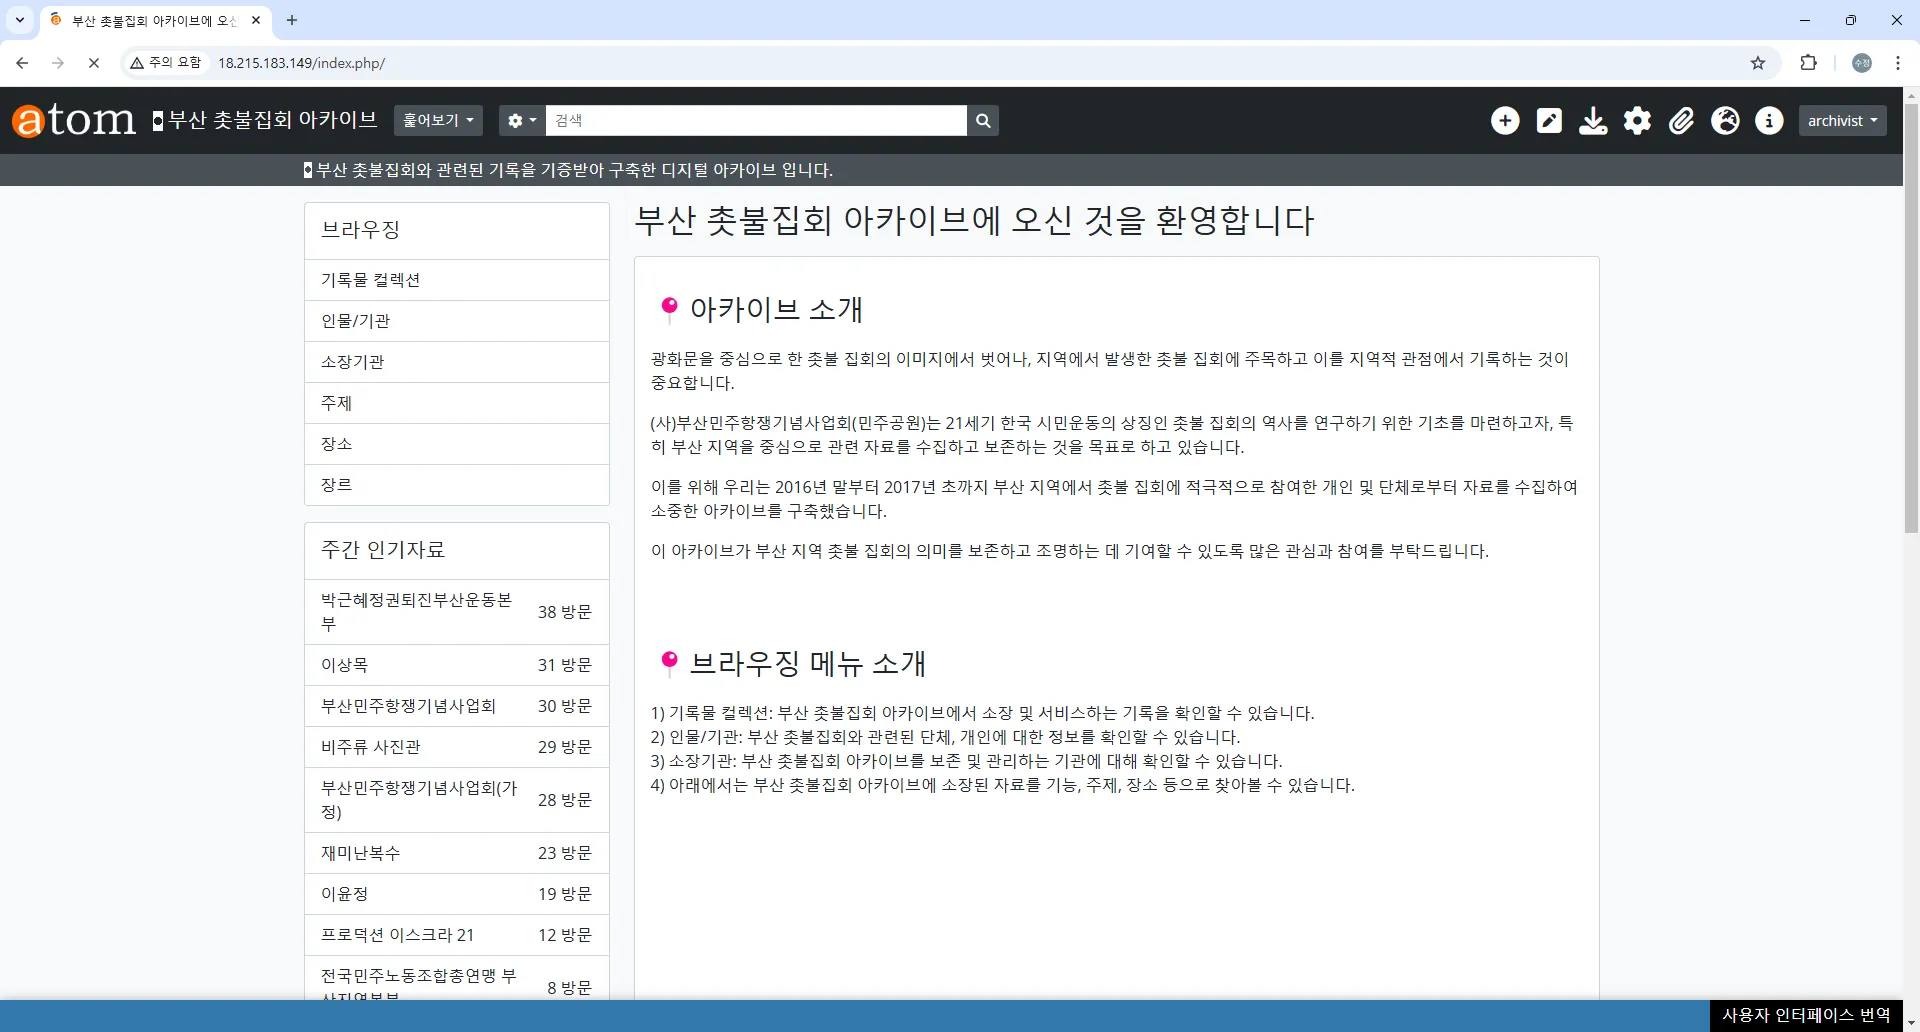This screenshot has height=1032, width=1920.
Task: Click the 브라우징 sidebar heading
Action: pos(360,230)
